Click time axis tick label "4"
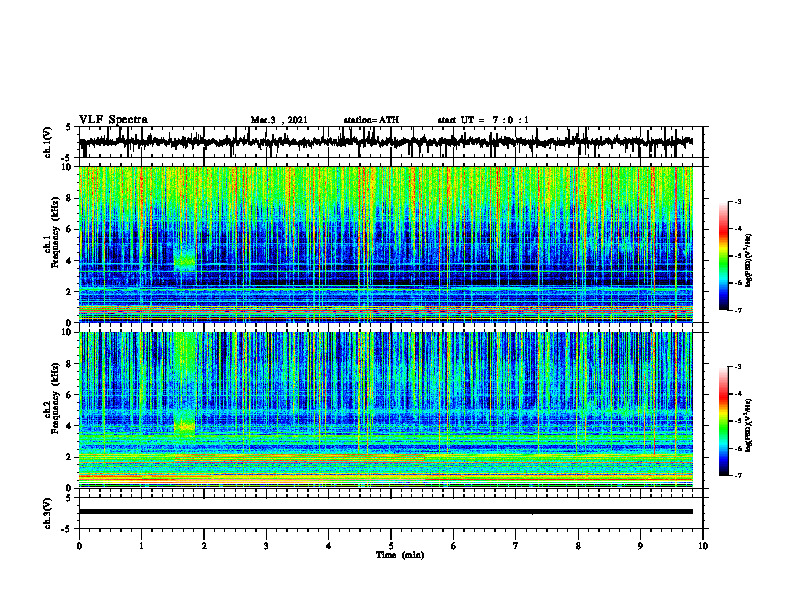The width and height of the screenshot is (792, 612). coord(328,546)
